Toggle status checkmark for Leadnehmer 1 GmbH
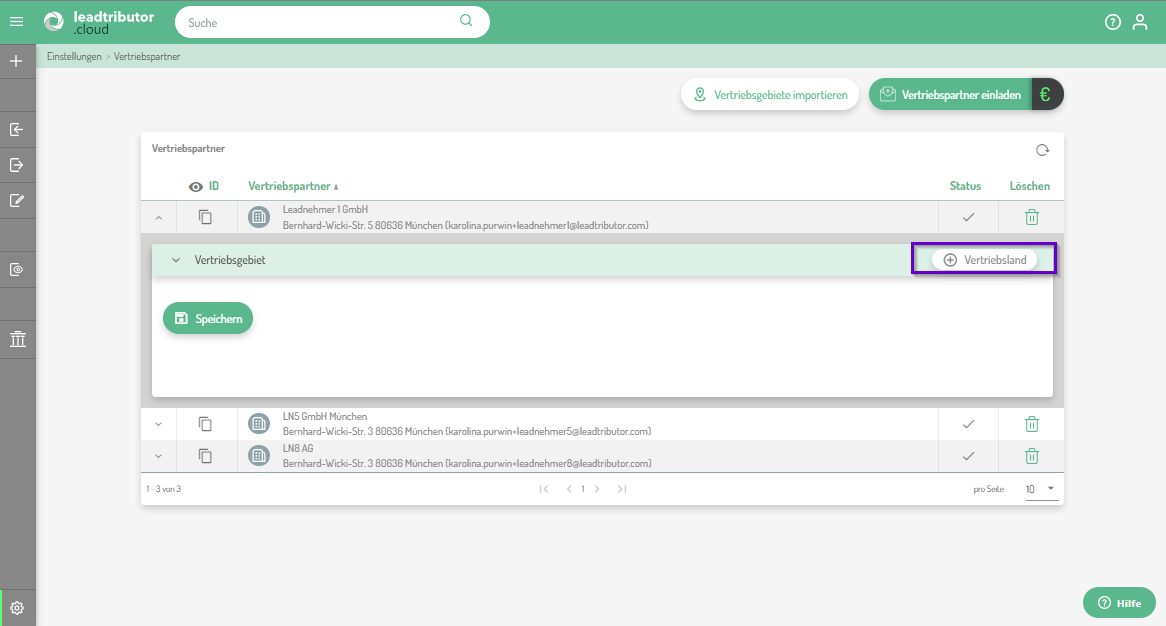Viewport: 1166px width, 626px height. [967, 217]
